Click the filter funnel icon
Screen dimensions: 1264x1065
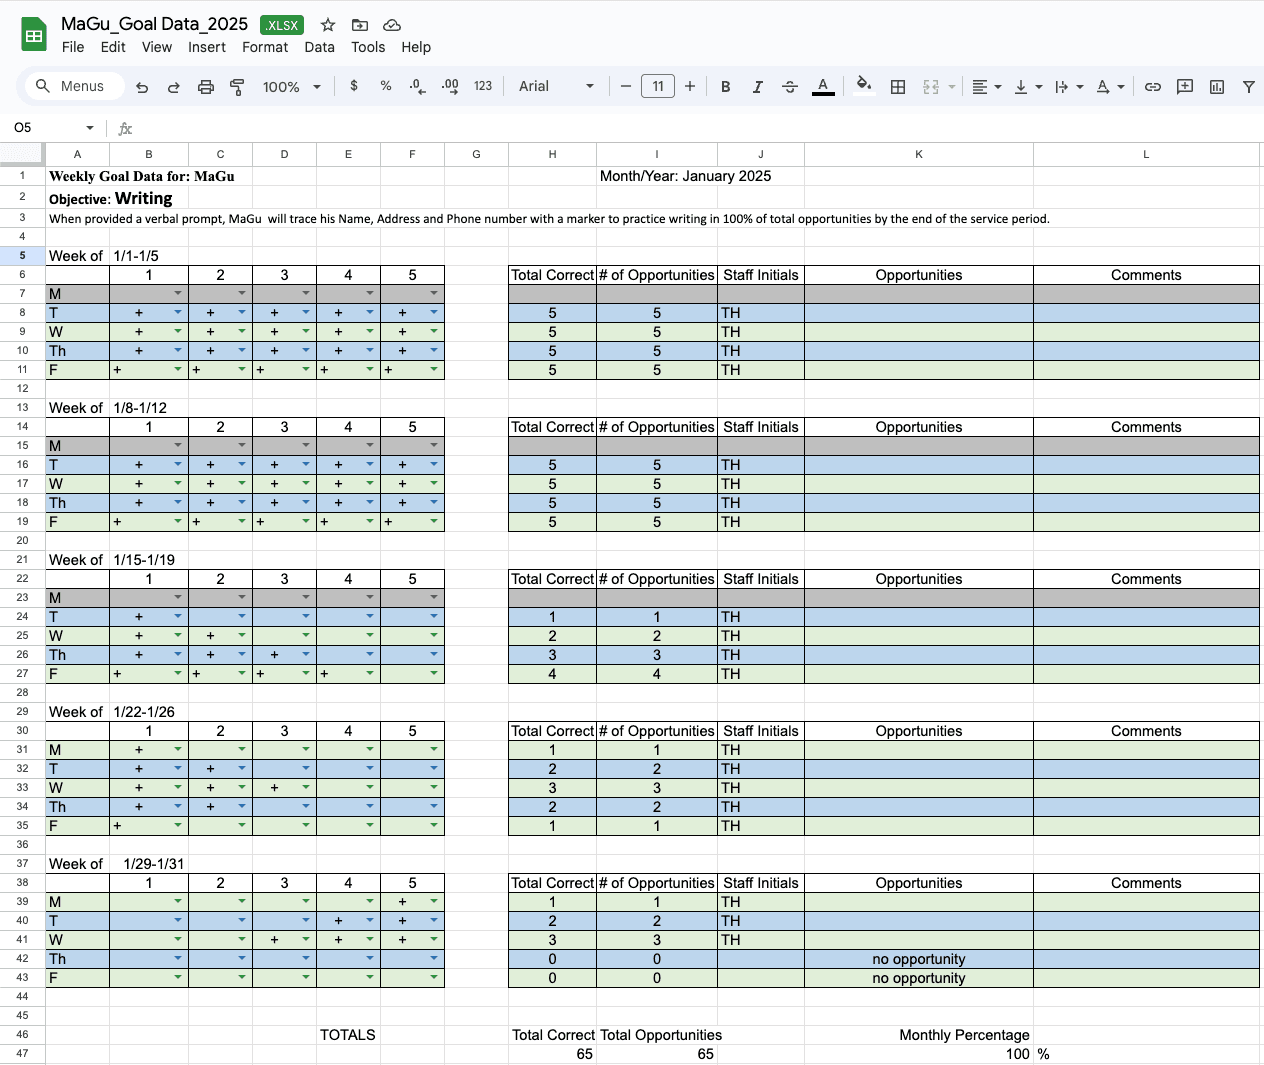point(1249,87)
